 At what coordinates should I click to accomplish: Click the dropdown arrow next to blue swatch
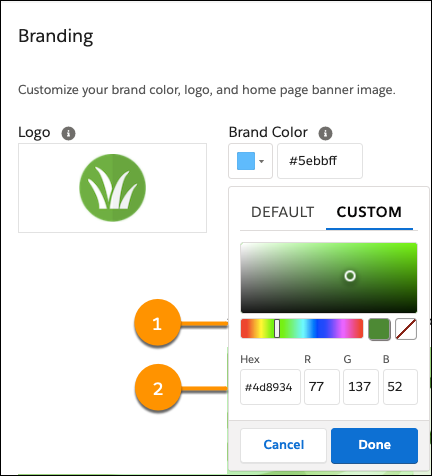point(261,161)
